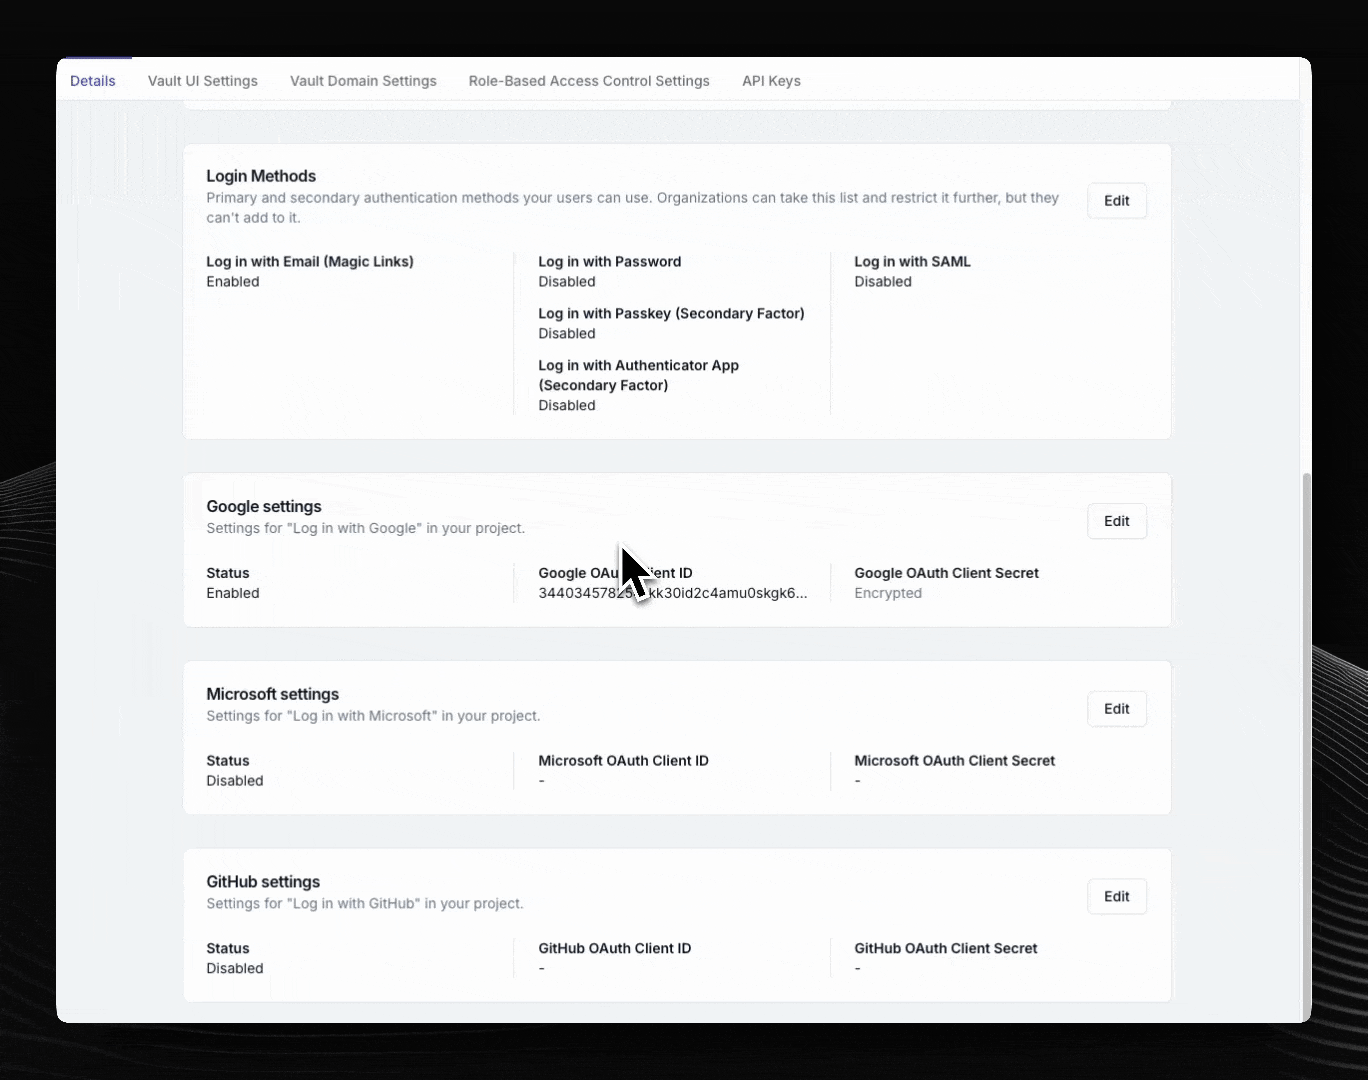Viewport: 1368px width, 1080px height.
Task: Click the GitHub settings heading
Action: (263, 883)
